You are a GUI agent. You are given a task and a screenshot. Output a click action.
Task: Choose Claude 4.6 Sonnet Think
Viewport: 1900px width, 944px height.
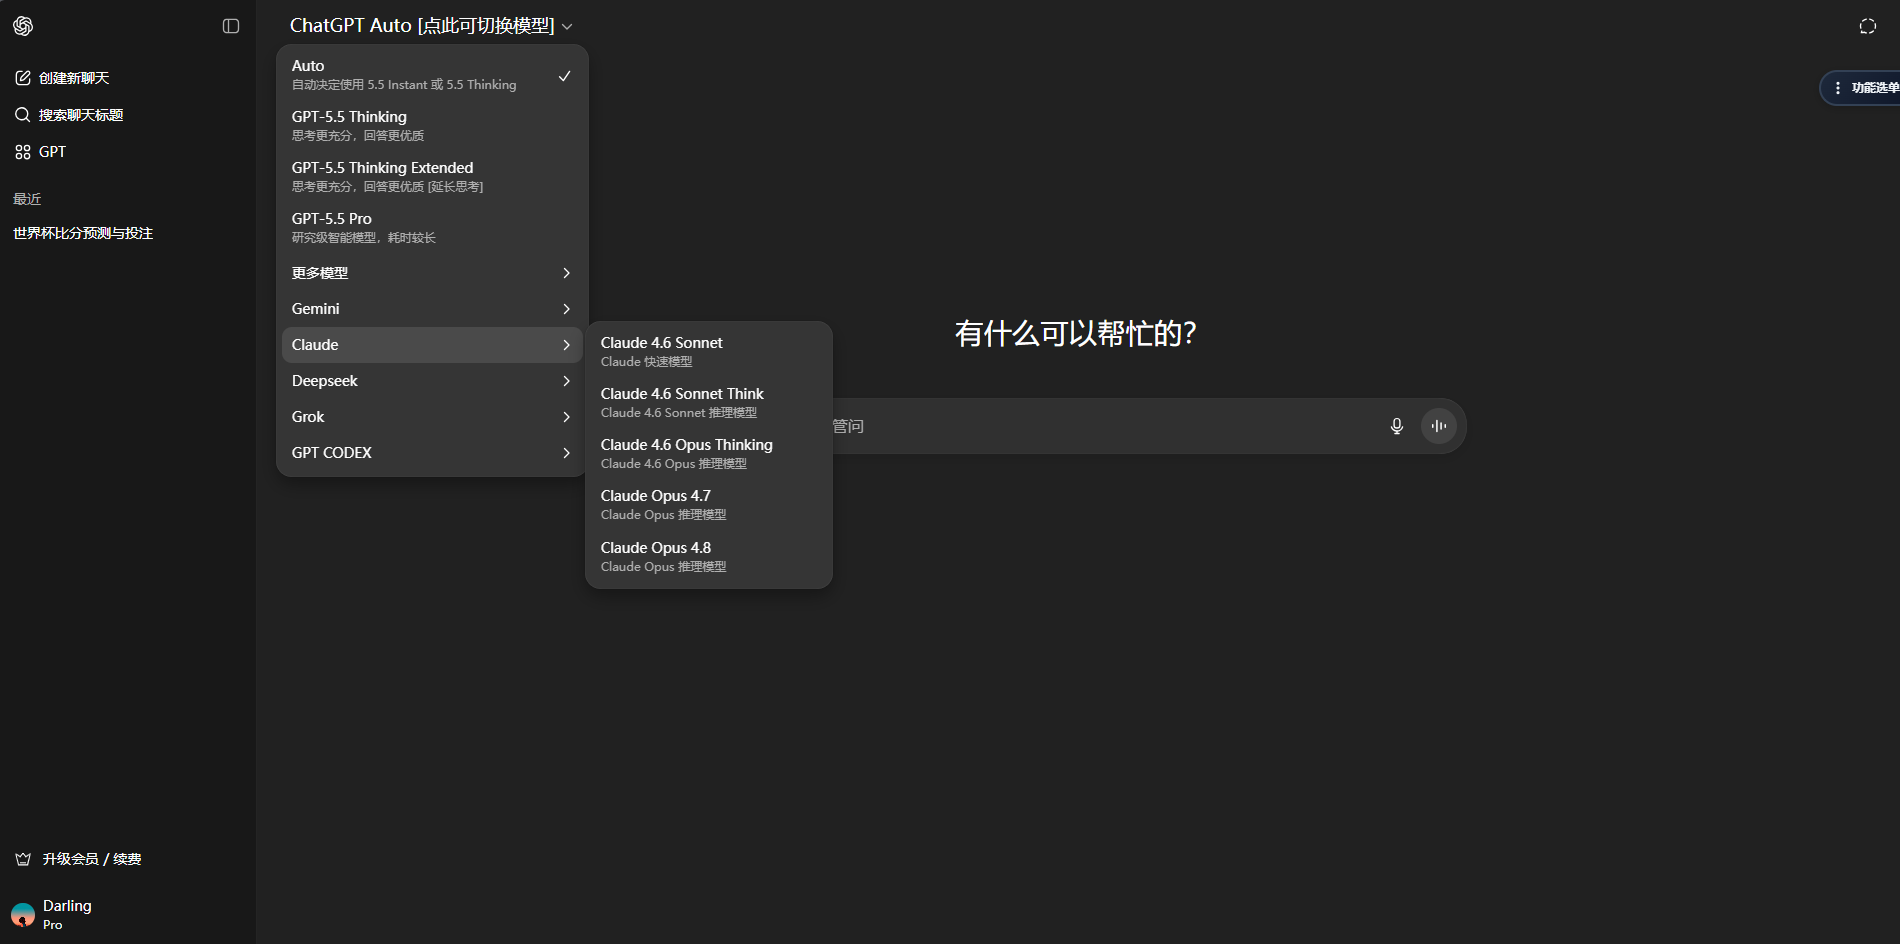click(x=709, y=403)
